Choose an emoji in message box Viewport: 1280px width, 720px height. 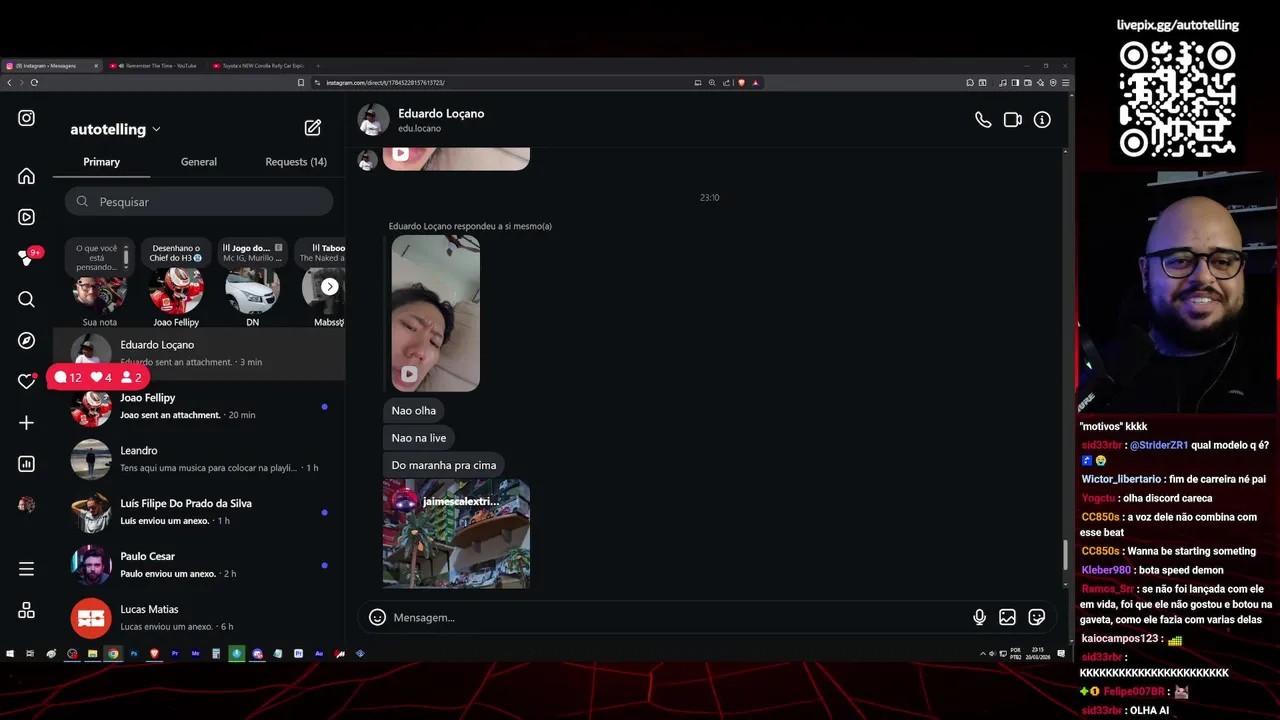coord(377,617)
